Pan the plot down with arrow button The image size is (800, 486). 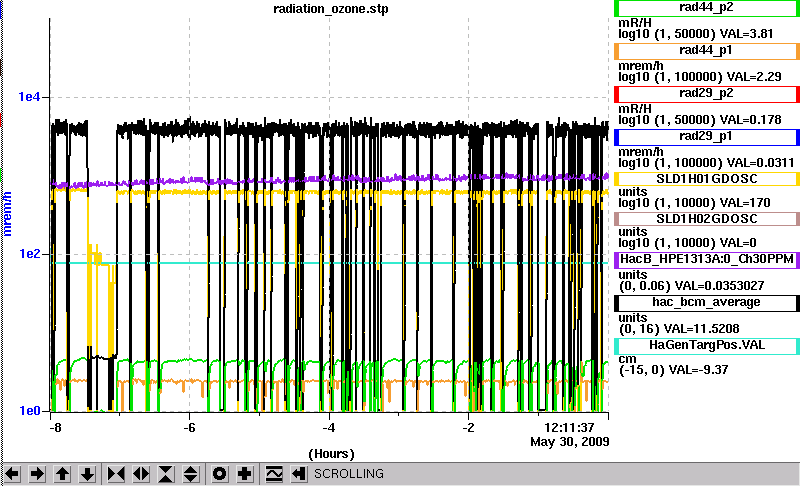click(87, 474)
